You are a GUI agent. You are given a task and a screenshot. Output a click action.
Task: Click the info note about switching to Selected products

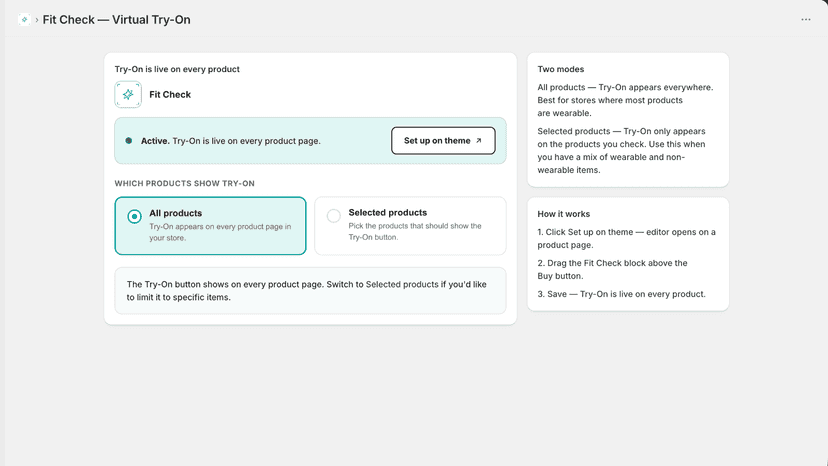click(310, 291)
